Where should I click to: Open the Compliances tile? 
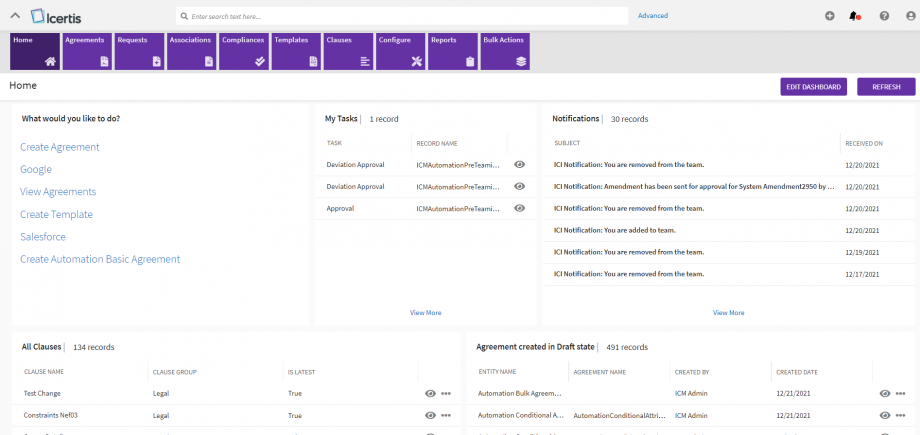click(244, 52)
